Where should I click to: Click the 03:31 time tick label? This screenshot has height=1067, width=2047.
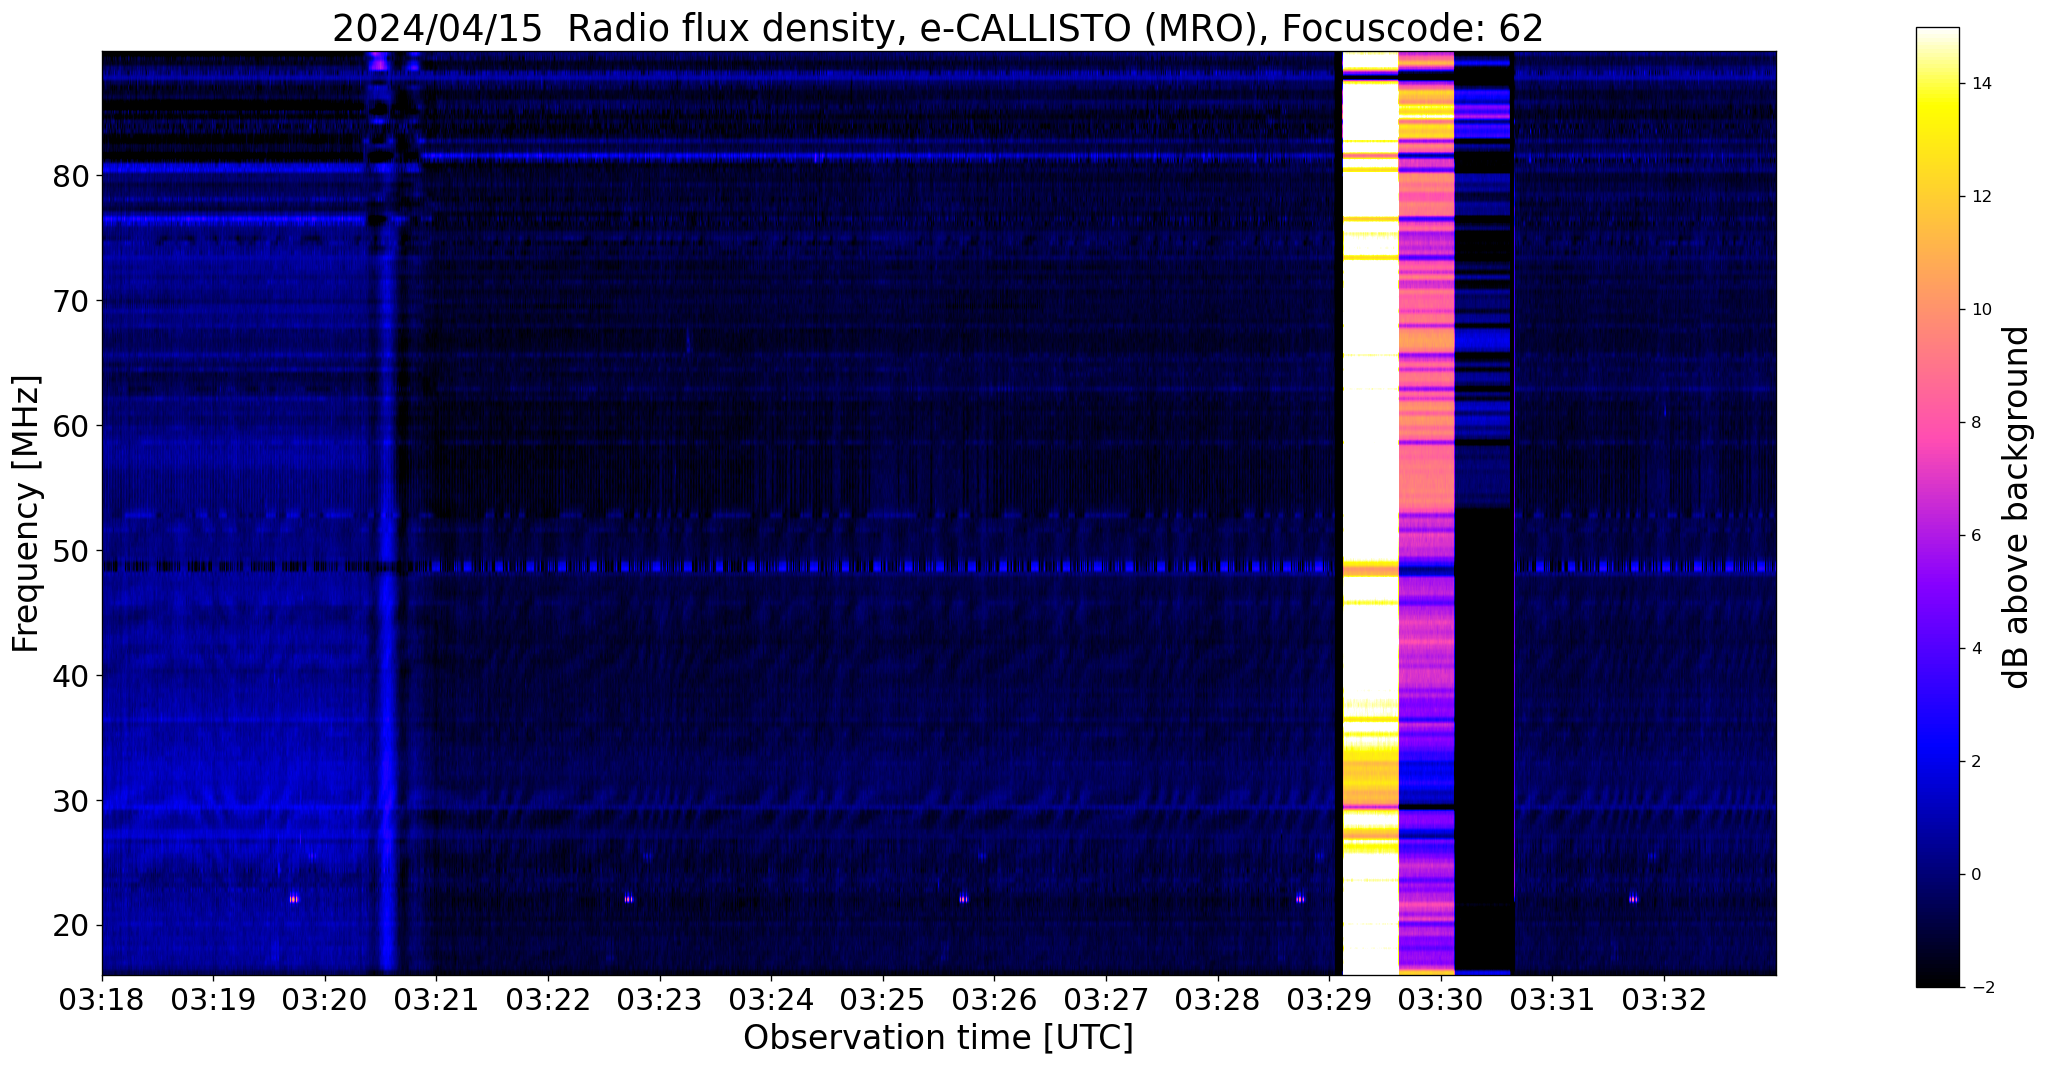tap(1552, 999)
